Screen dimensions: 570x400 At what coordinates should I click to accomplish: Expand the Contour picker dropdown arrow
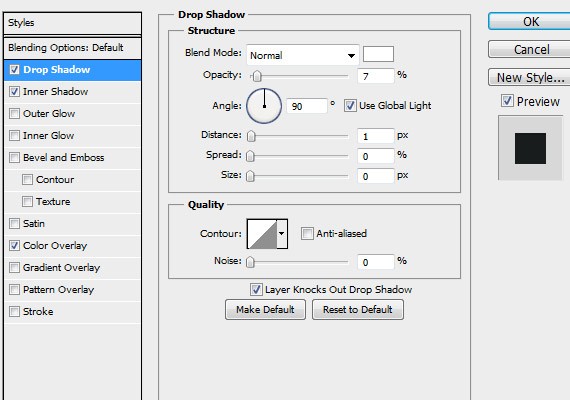click(x=282, y=234)
